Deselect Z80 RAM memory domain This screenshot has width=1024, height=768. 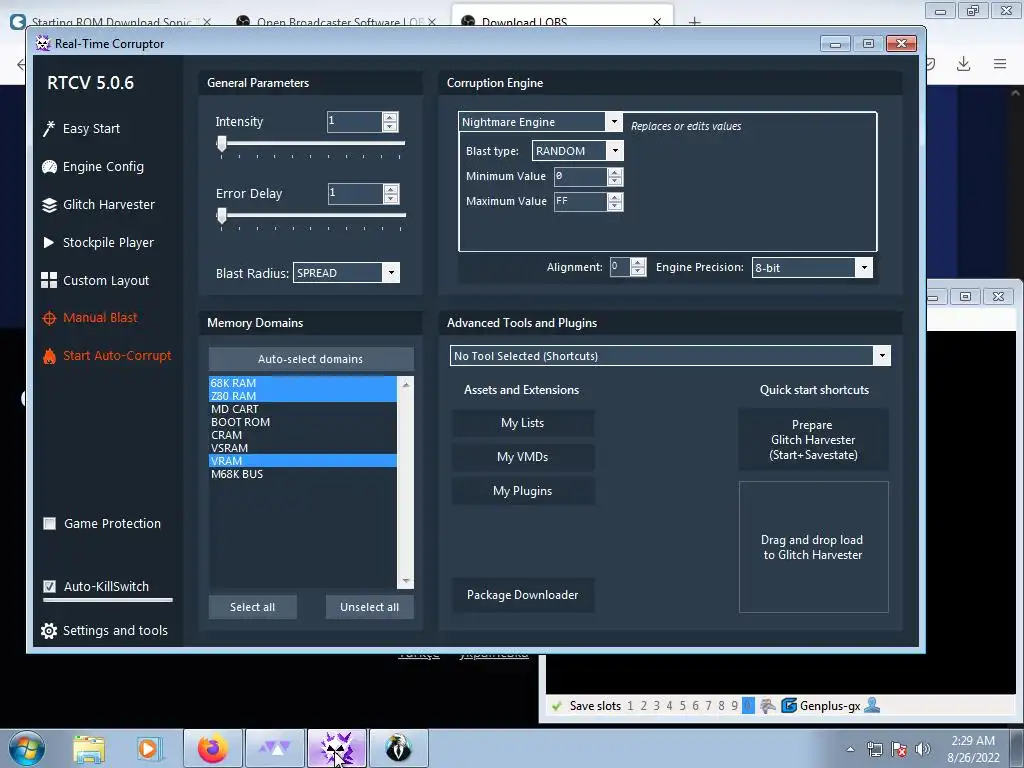[302, 396]
